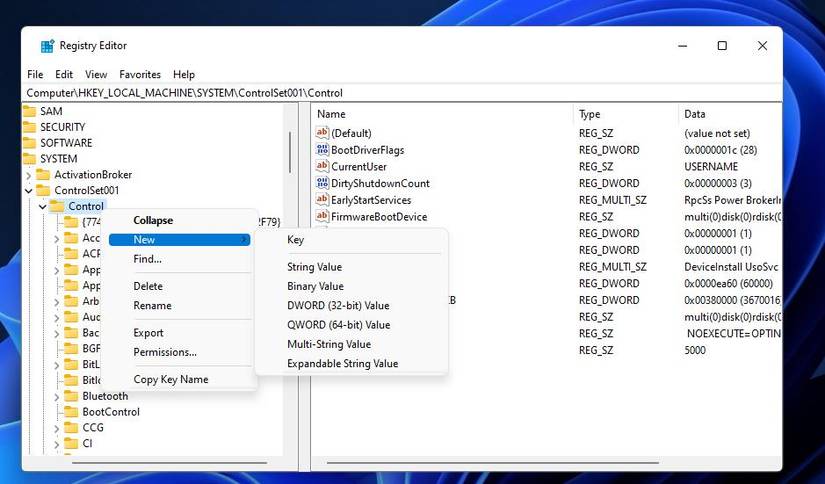Collapse the ControlSet001 tree node
825x484 pixels.
coord(29,190)
